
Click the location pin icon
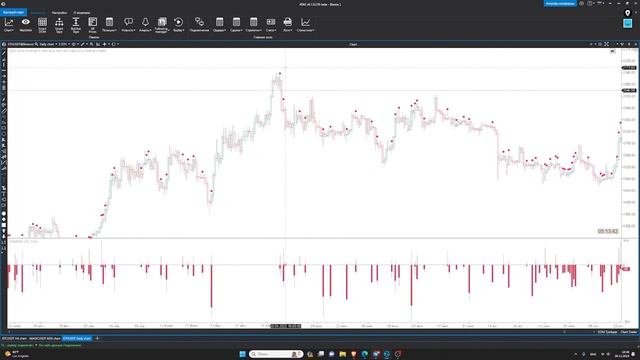tap(628, 13)
